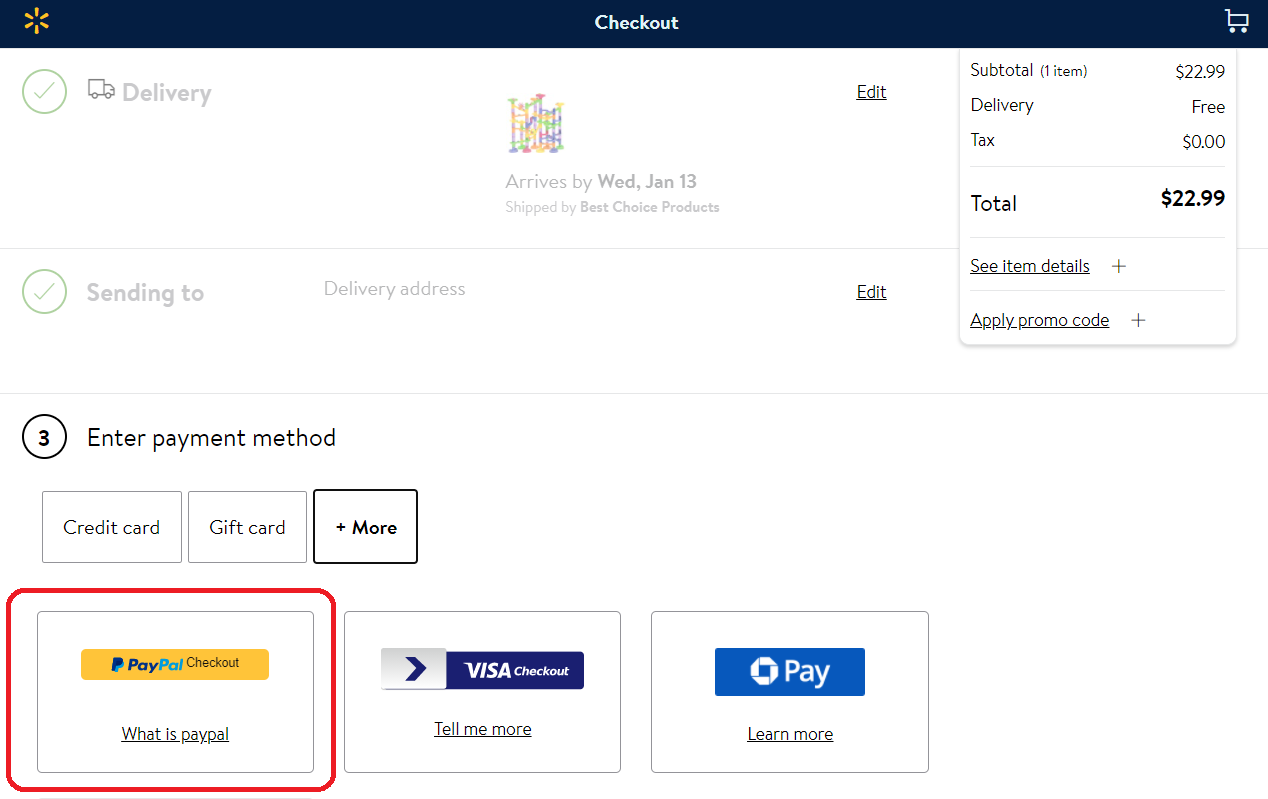Click the plus icon beside Apply promo code
This screenshot has width=1268, height=799.
pos(1138,320)
